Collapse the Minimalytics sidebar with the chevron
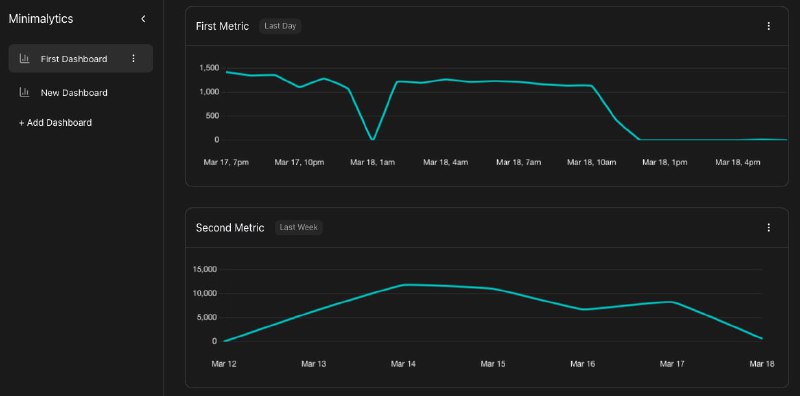This screenshot has width=800, height=396. [143, 19]
